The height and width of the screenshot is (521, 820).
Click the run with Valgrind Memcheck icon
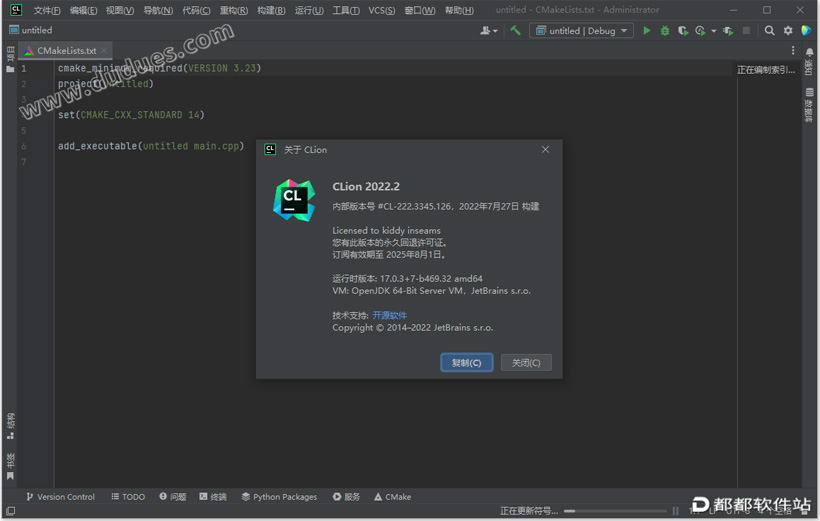[x=728, y=30]
